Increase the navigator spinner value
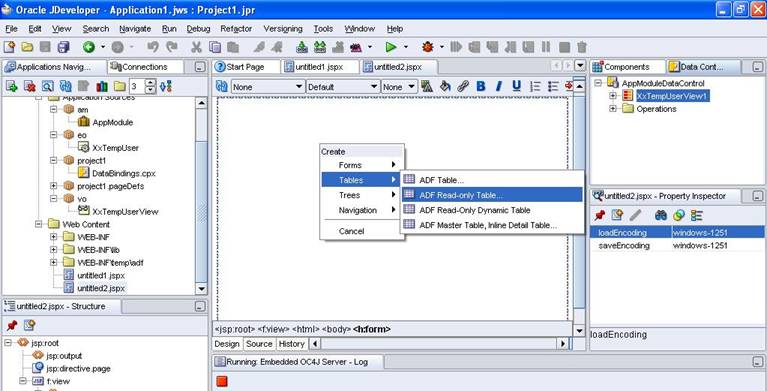 [150, 83]
